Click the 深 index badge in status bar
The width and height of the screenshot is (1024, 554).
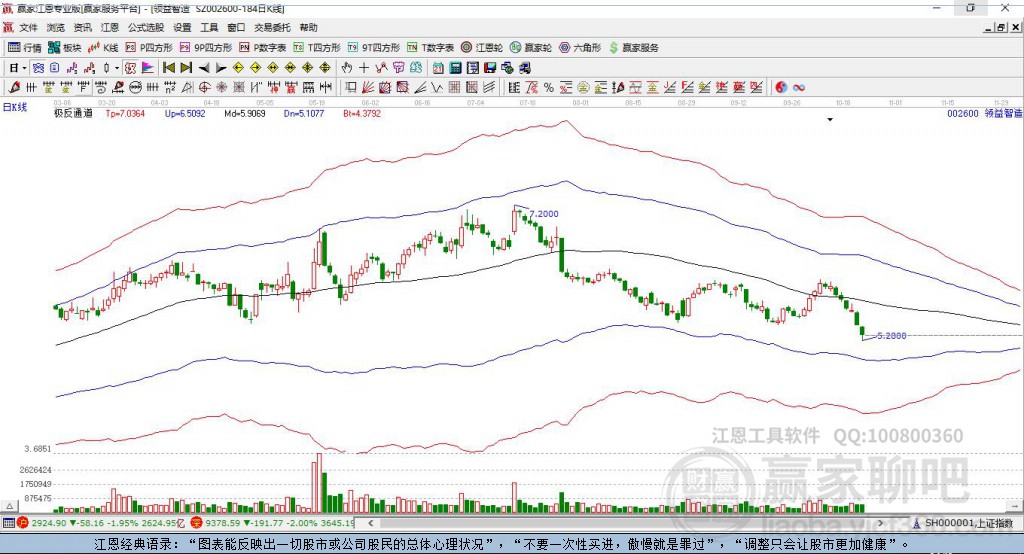197,523
